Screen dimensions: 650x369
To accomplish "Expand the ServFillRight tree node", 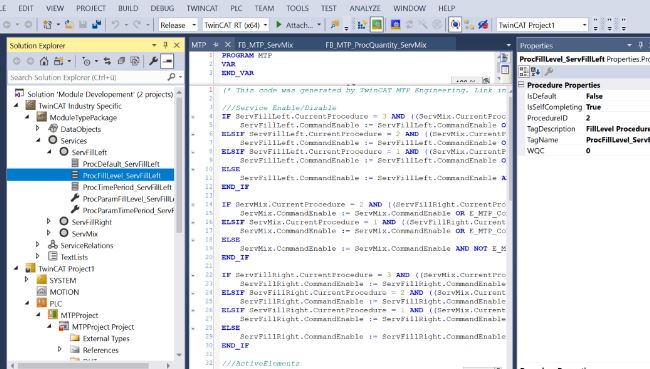I will tap(49, 221).
